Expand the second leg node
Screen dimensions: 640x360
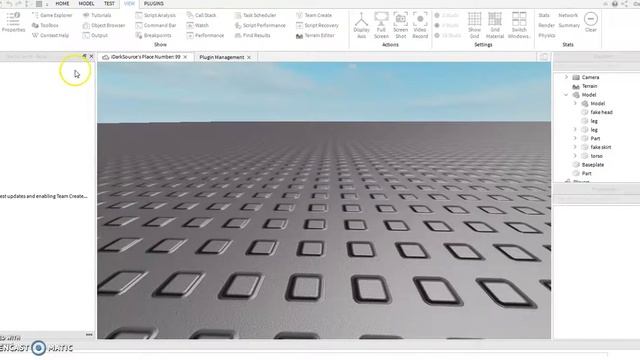coord(575,130)
